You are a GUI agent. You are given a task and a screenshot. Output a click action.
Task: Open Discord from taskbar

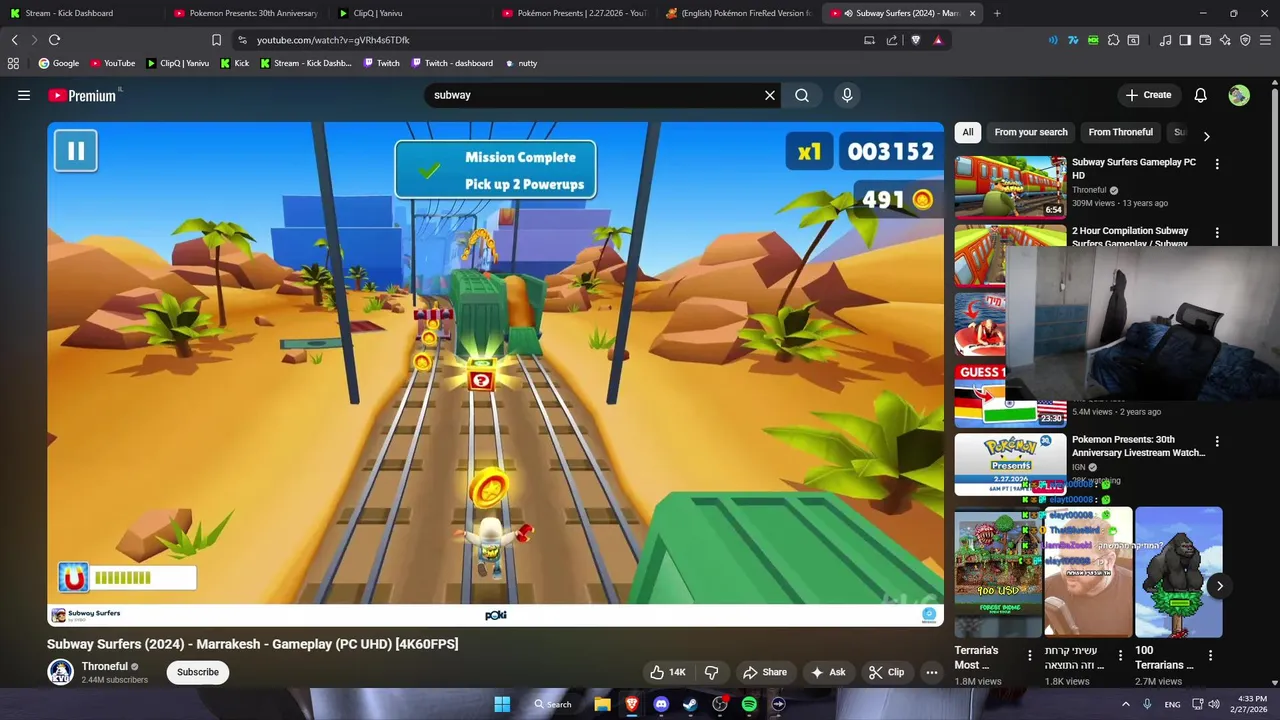[661, 704]
